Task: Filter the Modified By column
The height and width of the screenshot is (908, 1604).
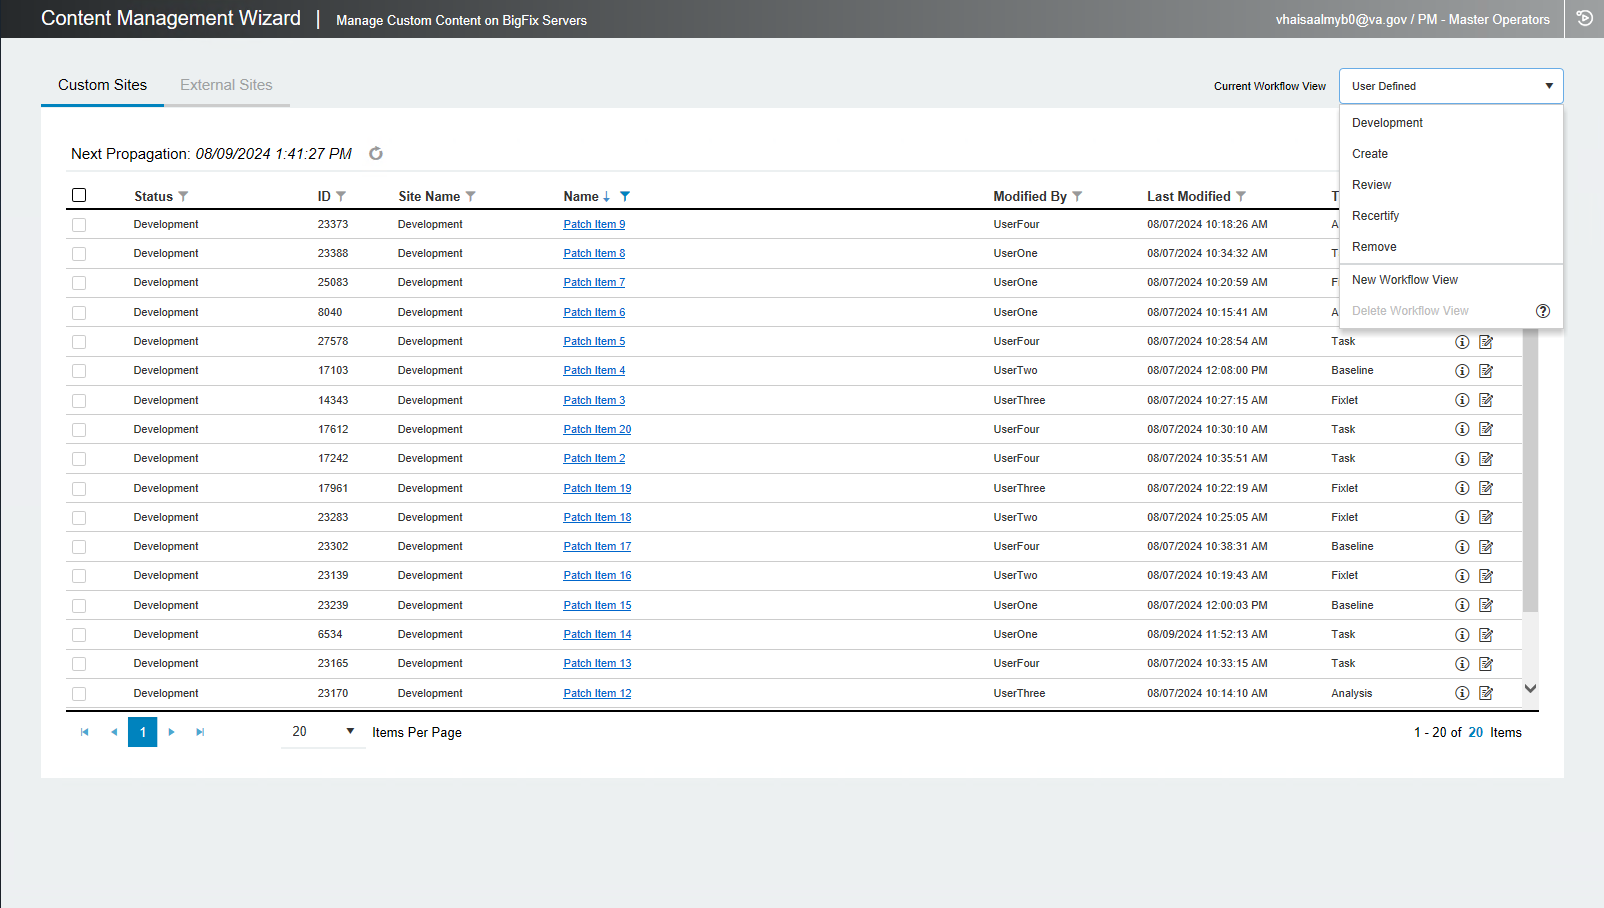Action: (1077, 197)
